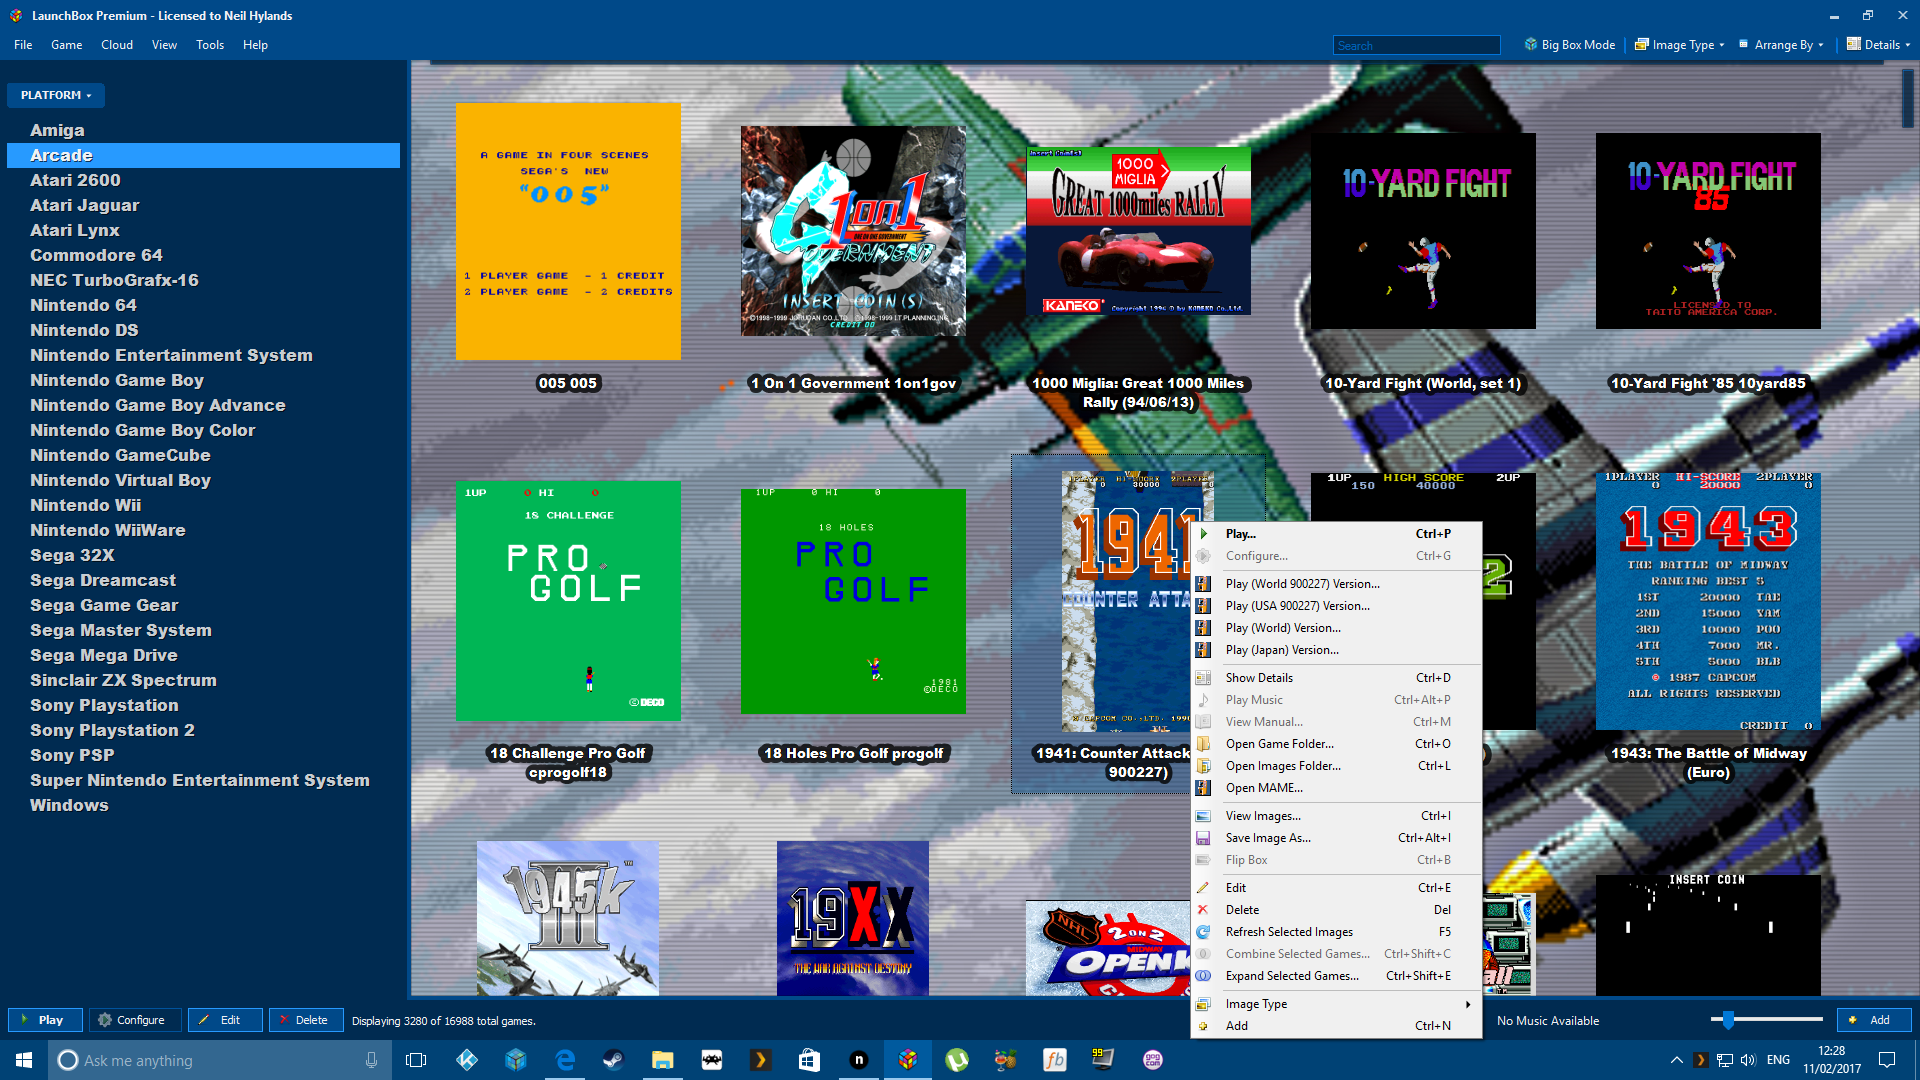Screen dimensions: 1920x1080
Task: Choose Play (USA 900227) Version entry
Action: coord(1336,606)
